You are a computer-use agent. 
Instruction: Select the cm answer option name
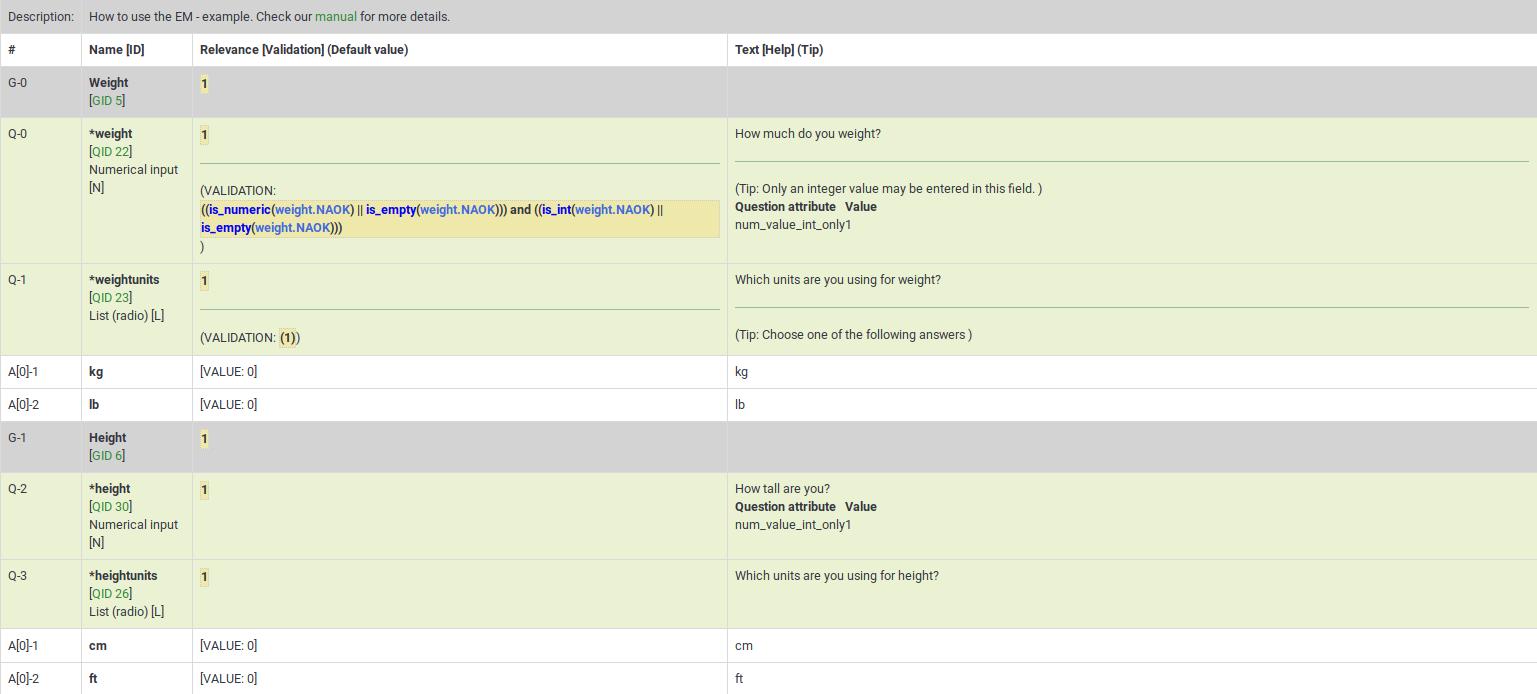tap(98, 646)
